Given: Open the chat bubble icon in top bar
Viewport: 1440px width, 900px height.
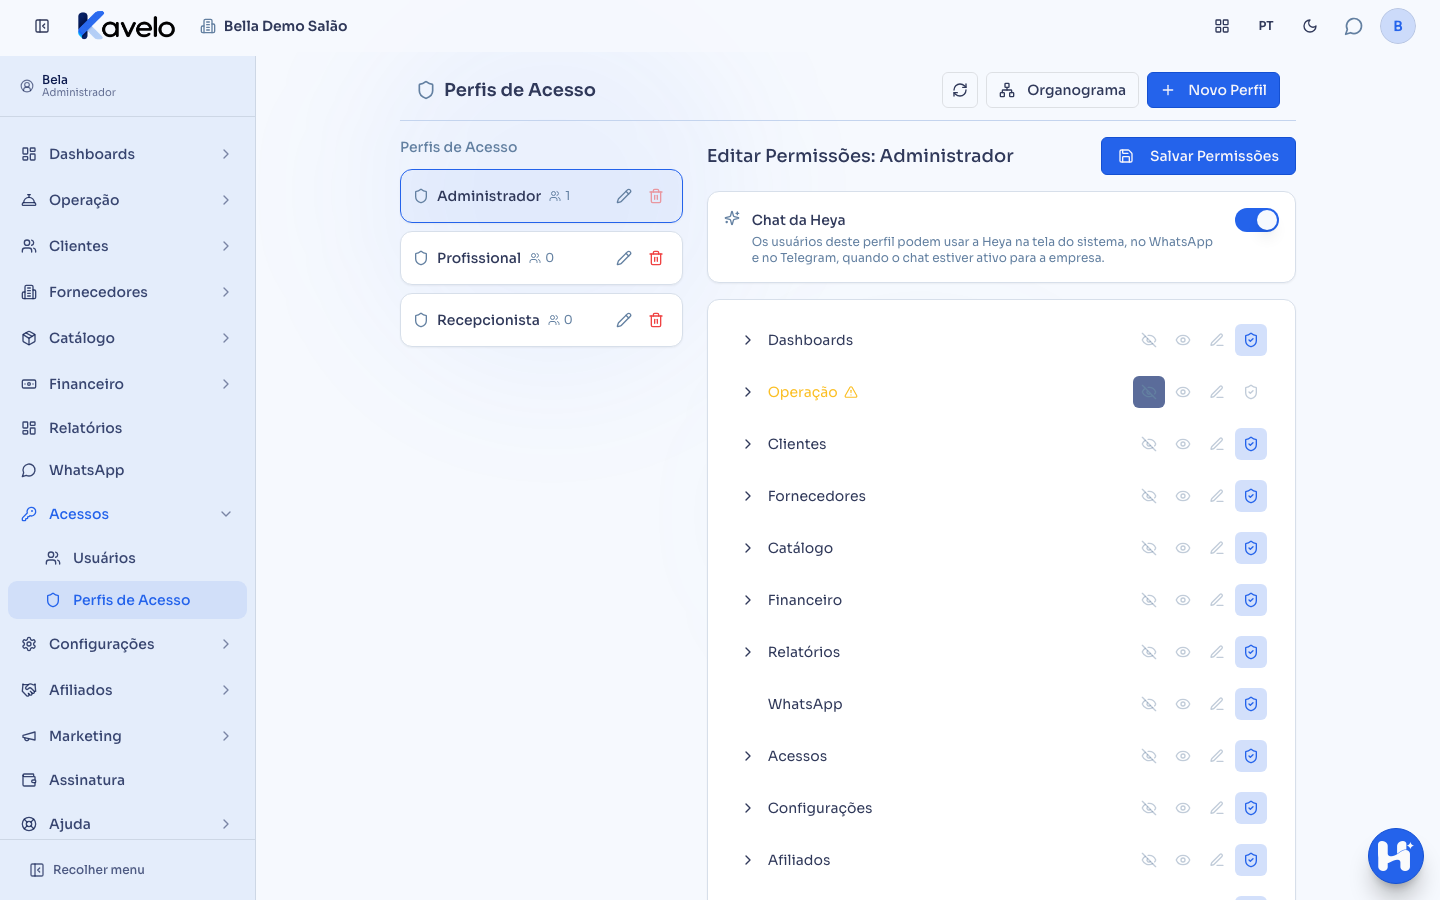Looking at the screenshot, I should point(1354,26).
